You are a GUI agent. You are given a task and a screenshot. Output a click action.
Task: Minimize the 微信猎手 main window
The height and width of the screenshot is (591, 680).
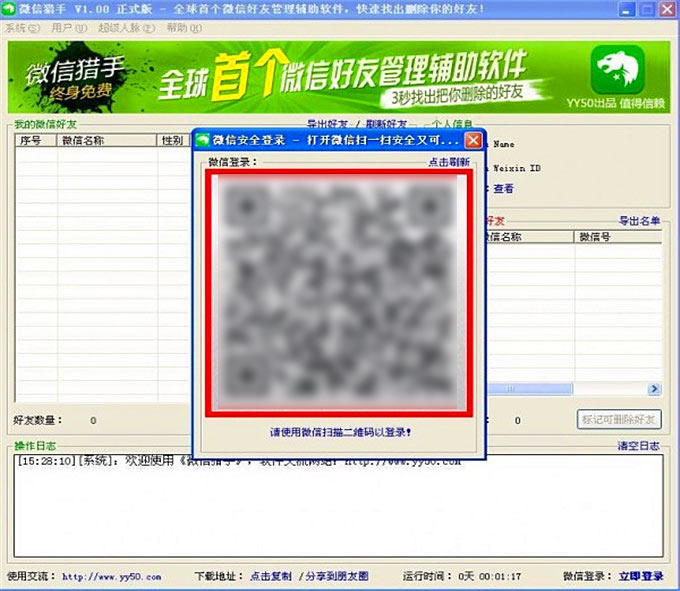pyautogui.click(x=625, y=9)
